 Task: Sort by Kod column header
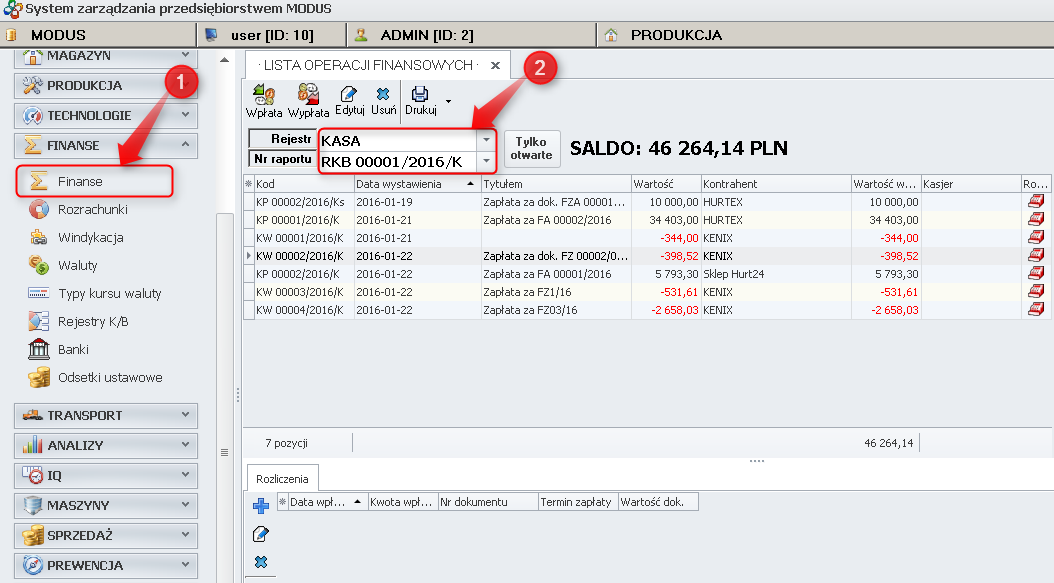pos(304,184)
